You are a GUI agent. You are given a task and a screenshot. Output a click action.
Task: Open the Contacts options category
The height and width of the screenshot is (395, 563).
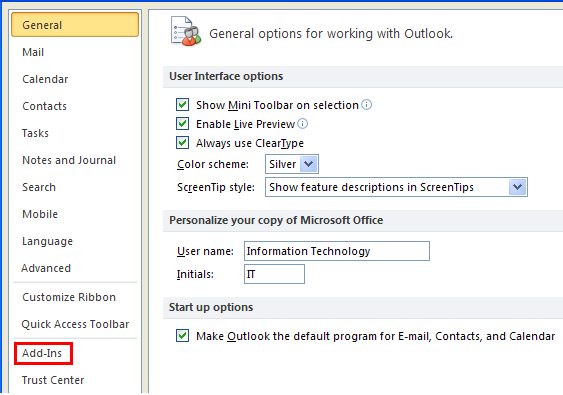pos(44,106)
